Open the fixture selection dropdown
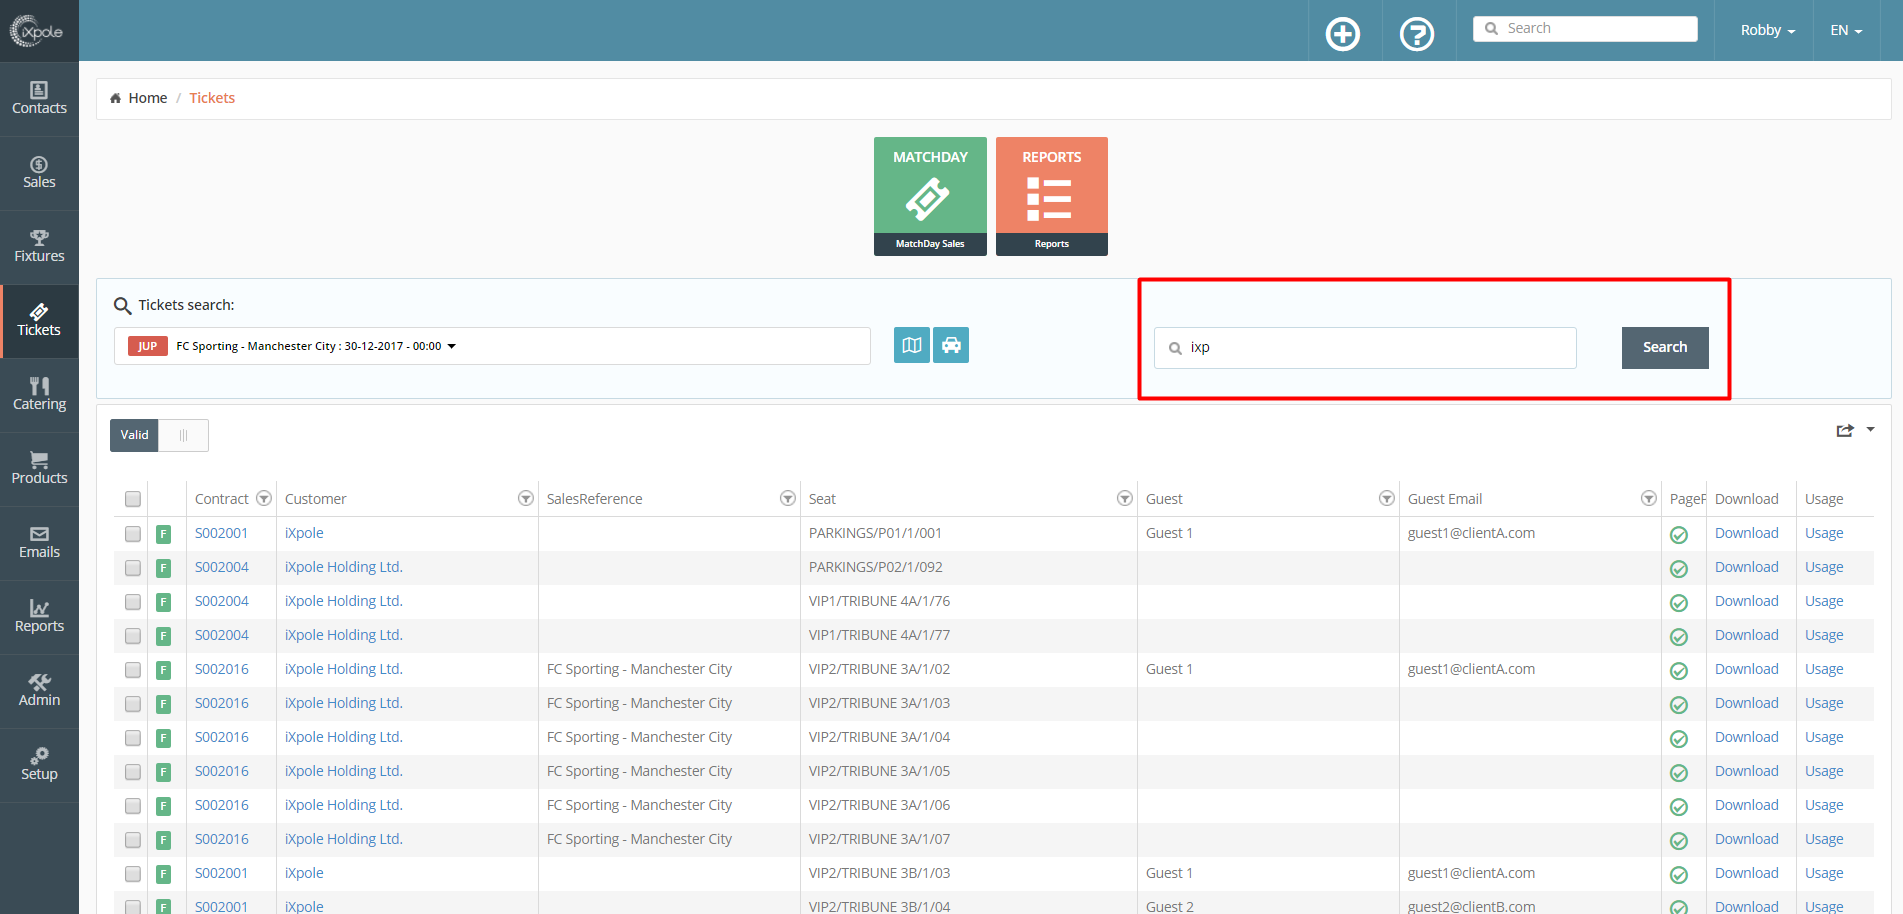Screen dimensions: 1903x914 tap(492, 346)
